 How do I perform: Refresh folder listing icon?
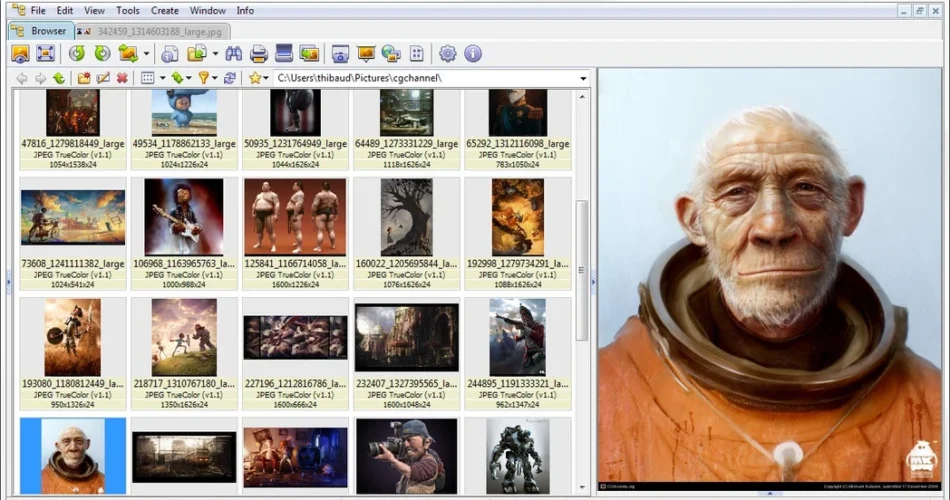230,78
